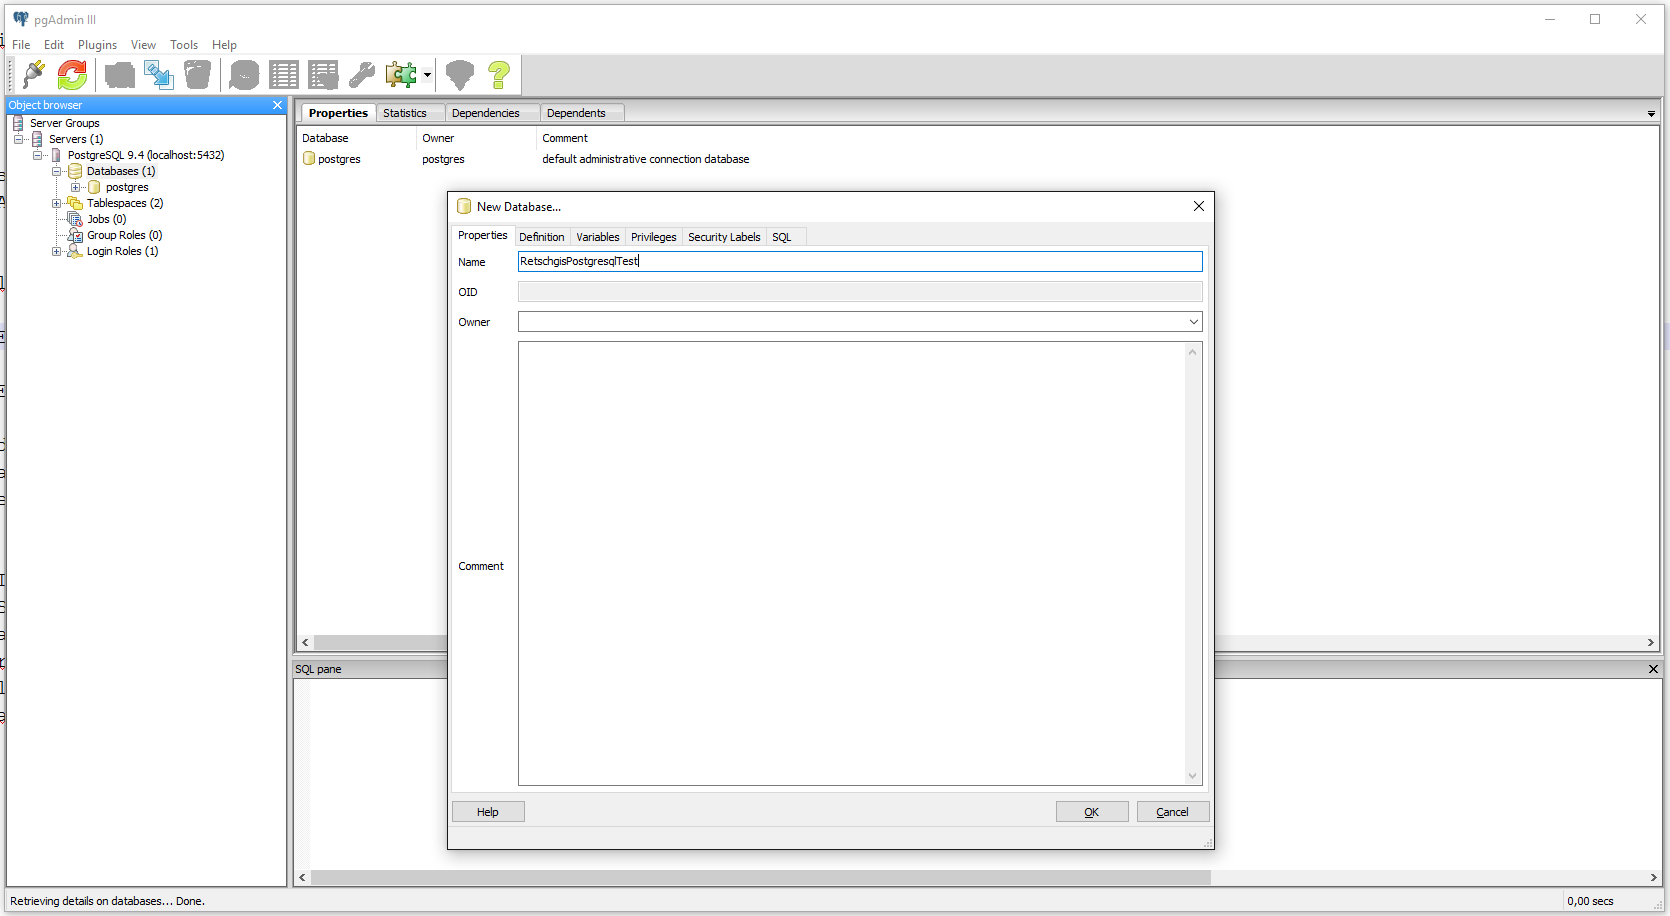Click the Tablespaces folder icon

pos(75,203)
